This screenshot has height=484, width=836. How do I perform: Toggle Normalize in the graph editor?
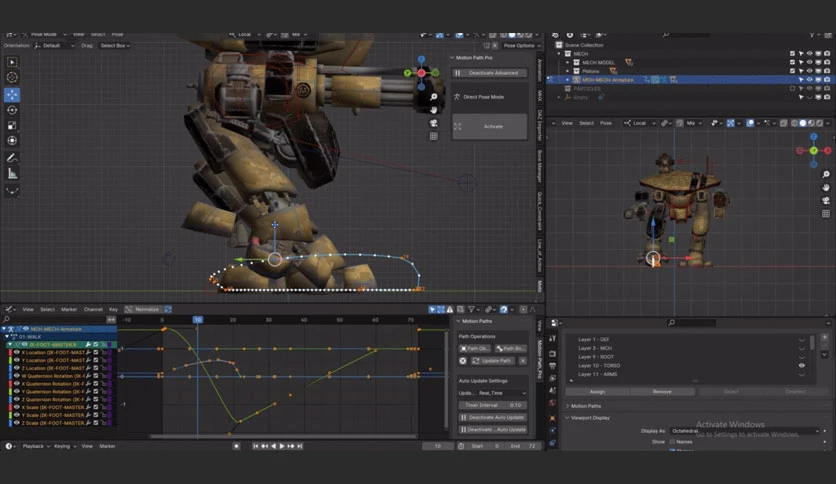tap(142, 309)
